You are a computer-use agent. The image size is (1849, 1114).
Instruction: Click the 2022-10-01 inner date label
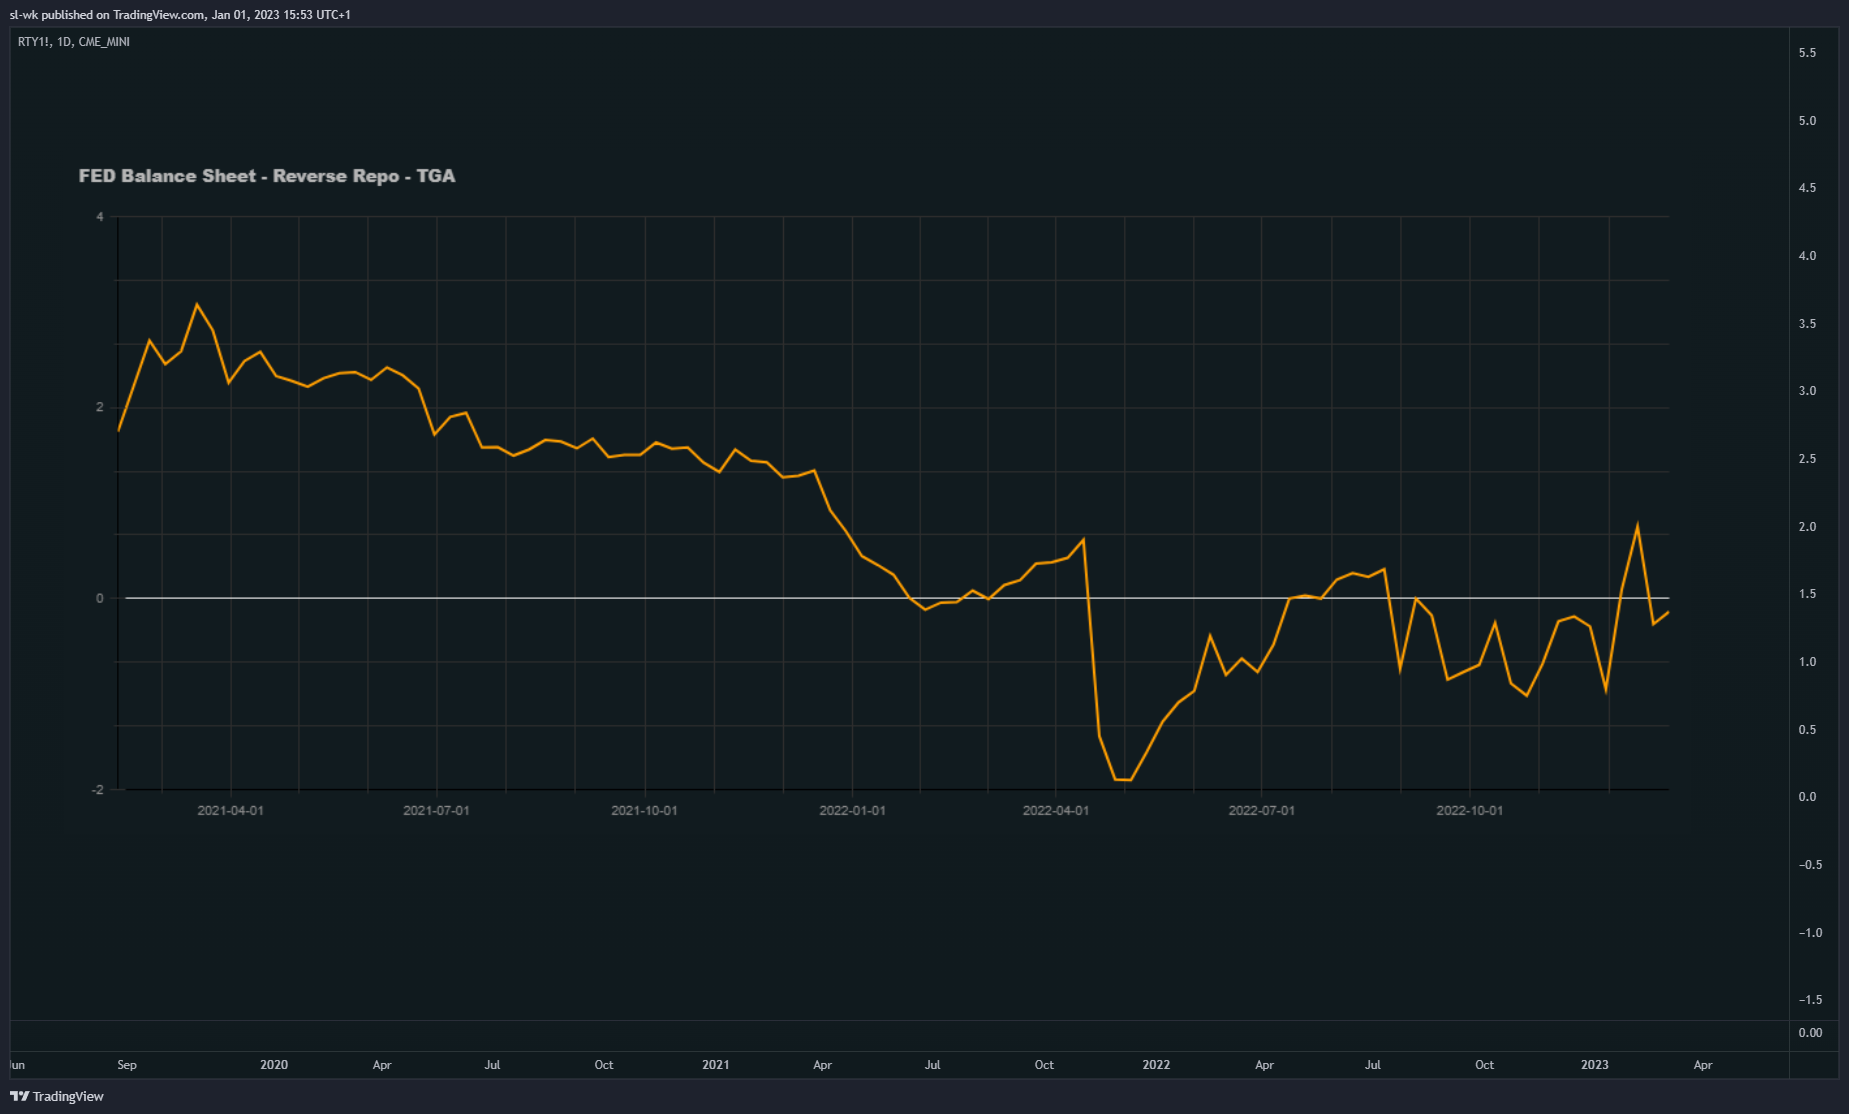coord(1469,810)
